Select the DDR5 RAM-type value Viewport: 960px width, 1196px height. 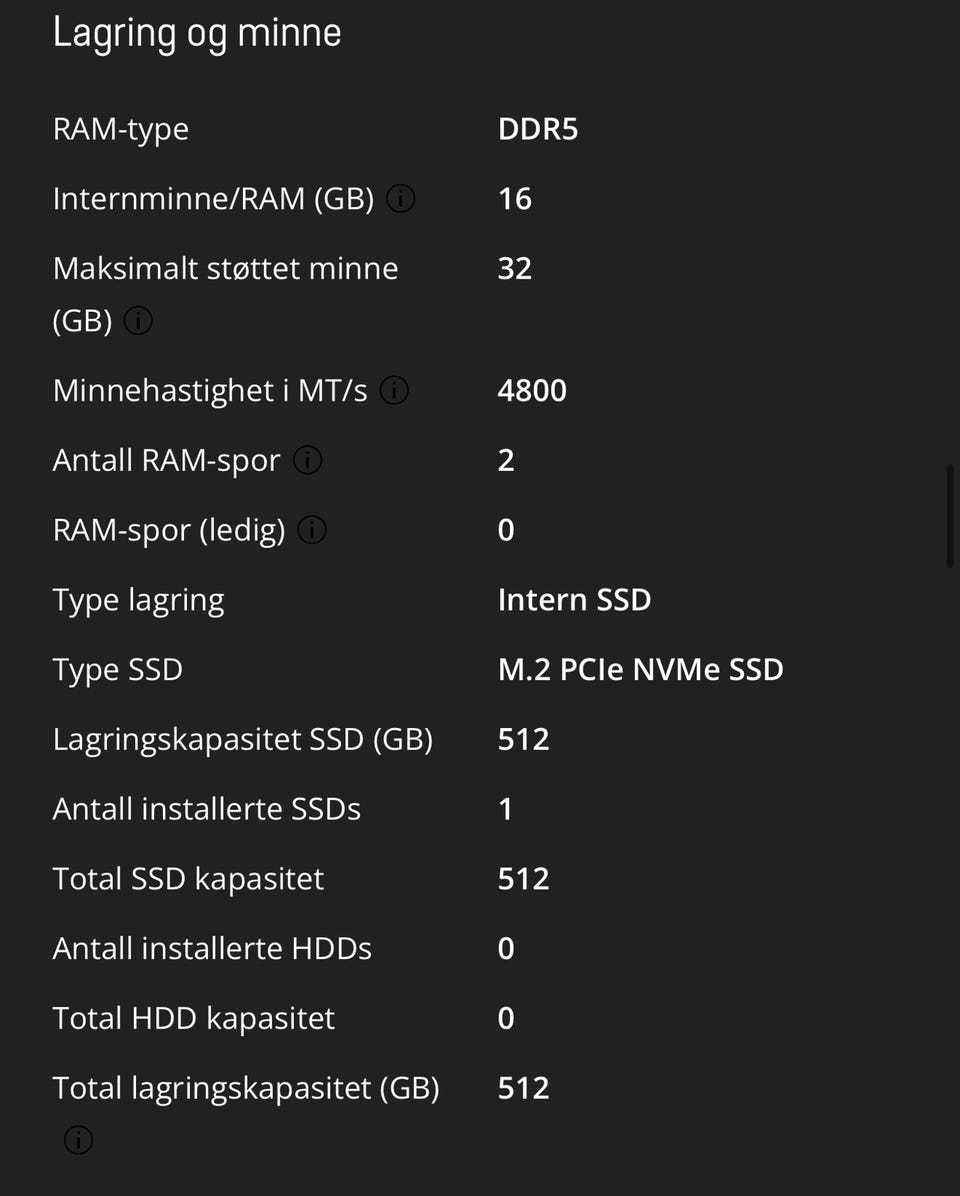pyautogui.click(x=538, y=130)
